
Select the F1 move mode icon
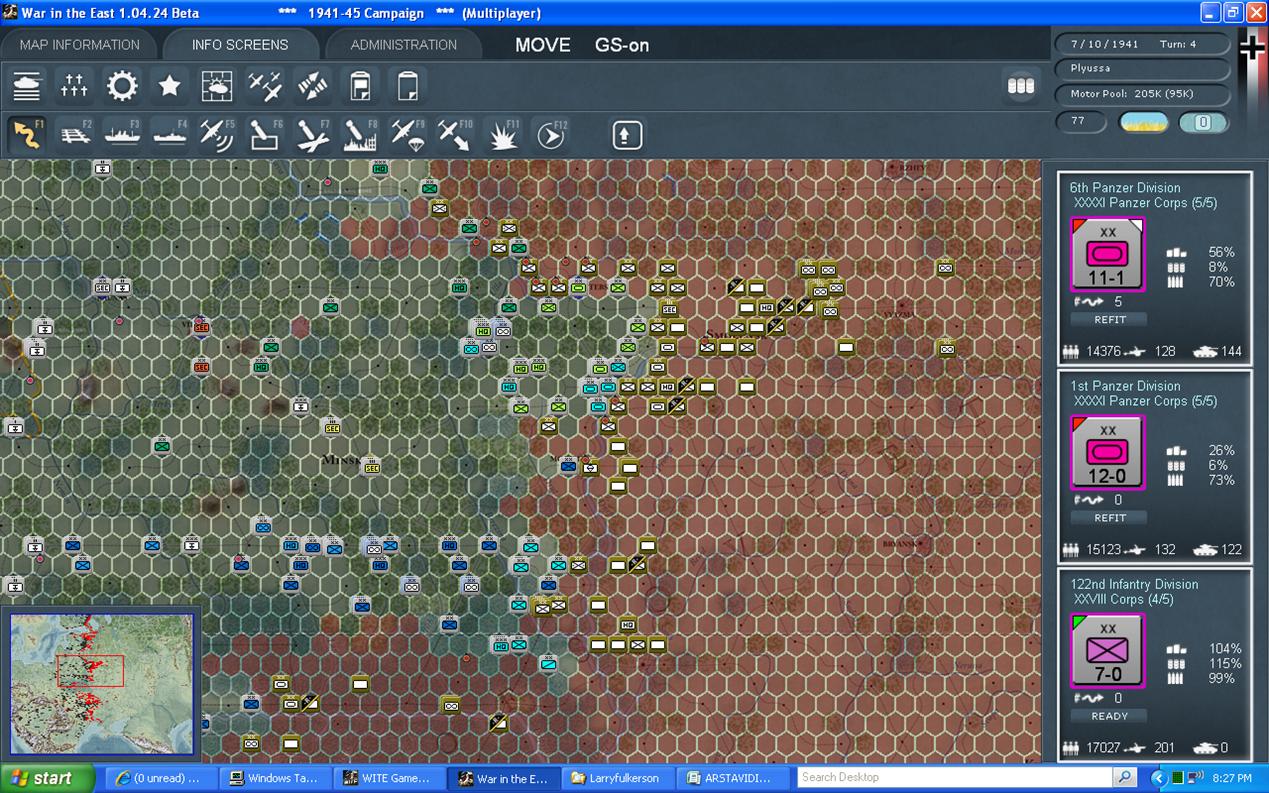(x=27, y=134)
